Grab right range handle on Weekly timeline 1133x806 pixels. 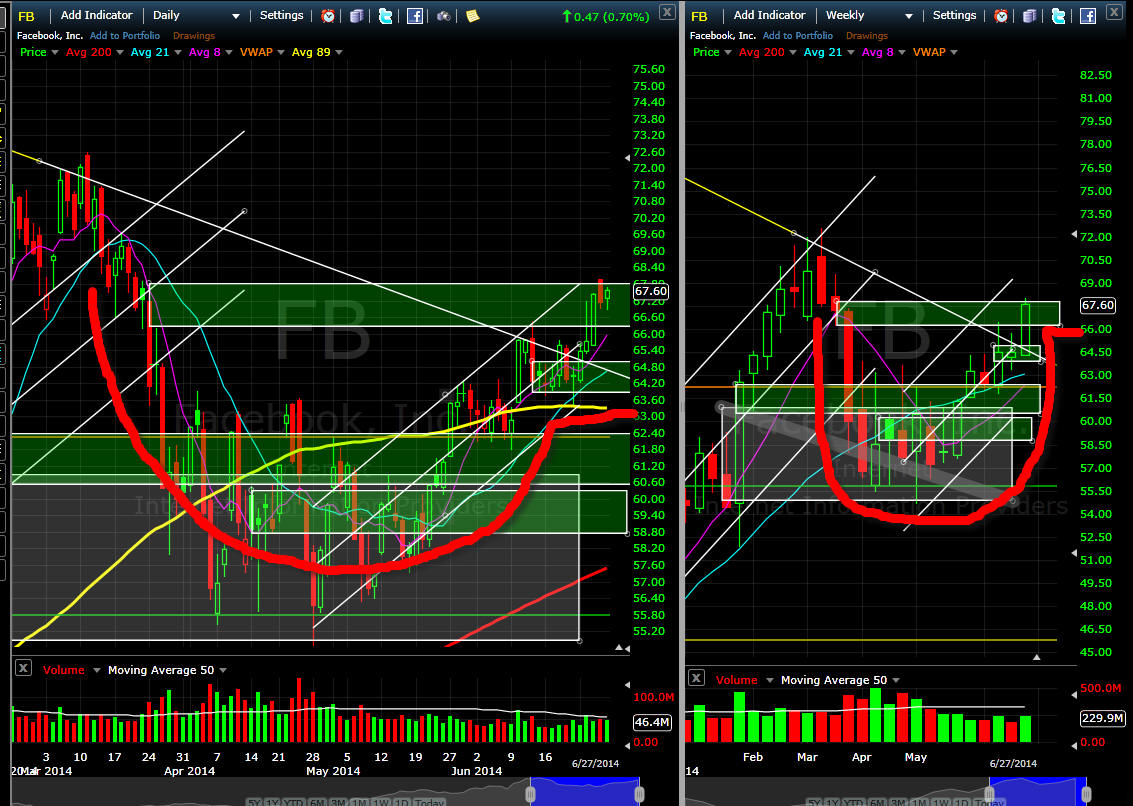click(1086, 794)
